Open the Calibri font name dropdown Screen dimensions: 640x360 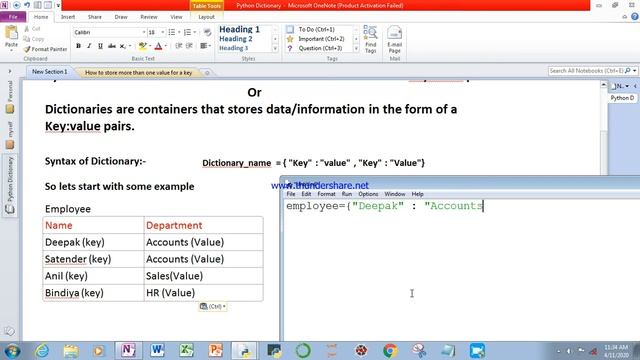144,32
